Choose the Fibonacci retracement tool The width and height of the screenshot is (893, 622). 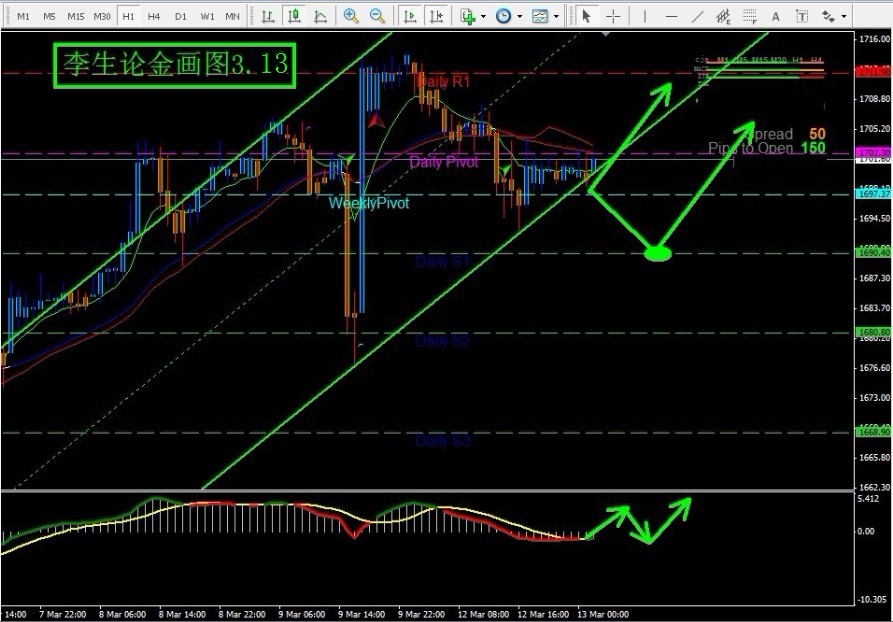pyautogui.click(x=749, y=16)
